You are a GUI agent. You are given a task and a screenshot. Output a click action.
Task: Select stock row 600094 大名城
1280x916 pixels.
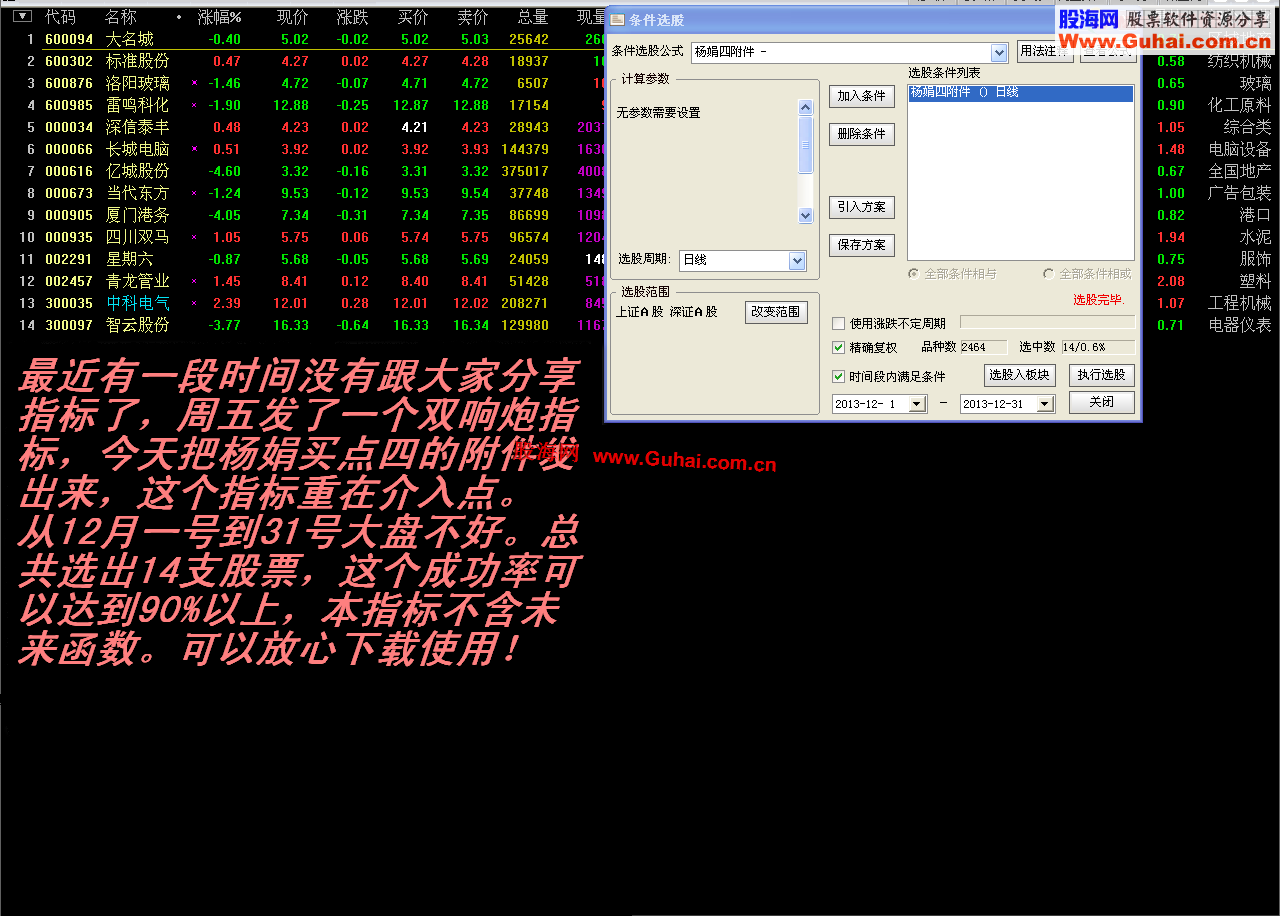(304, 39)
